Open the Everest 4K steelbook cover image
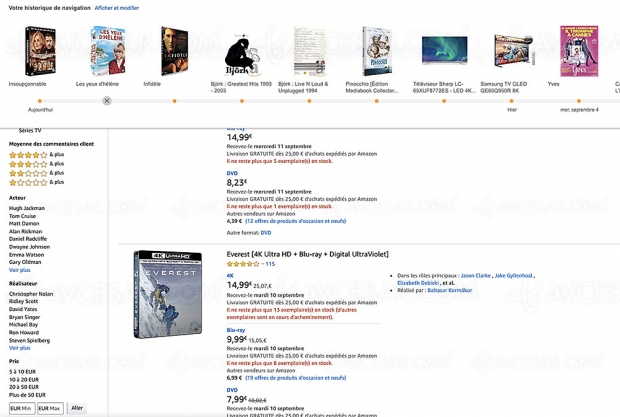This screenshot has width=620, height=417. pos(168,294)
